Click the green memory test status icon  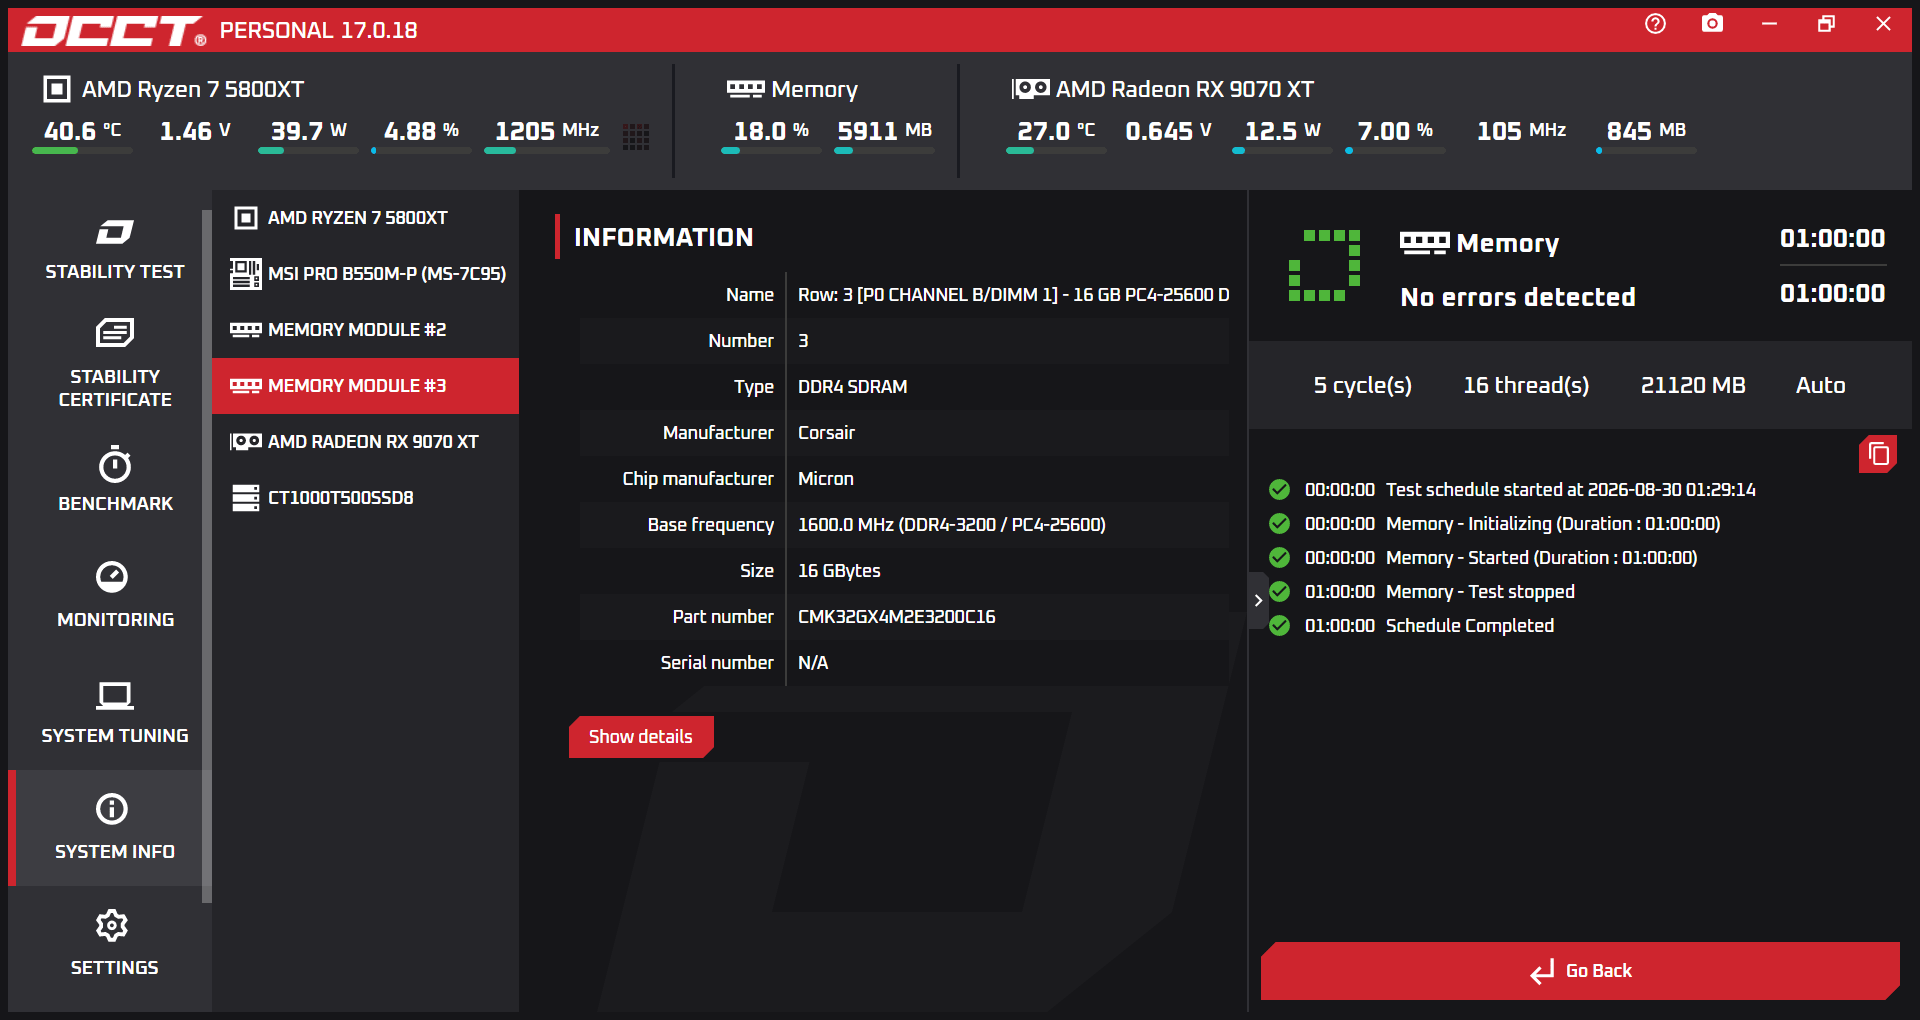point(1324,265)
